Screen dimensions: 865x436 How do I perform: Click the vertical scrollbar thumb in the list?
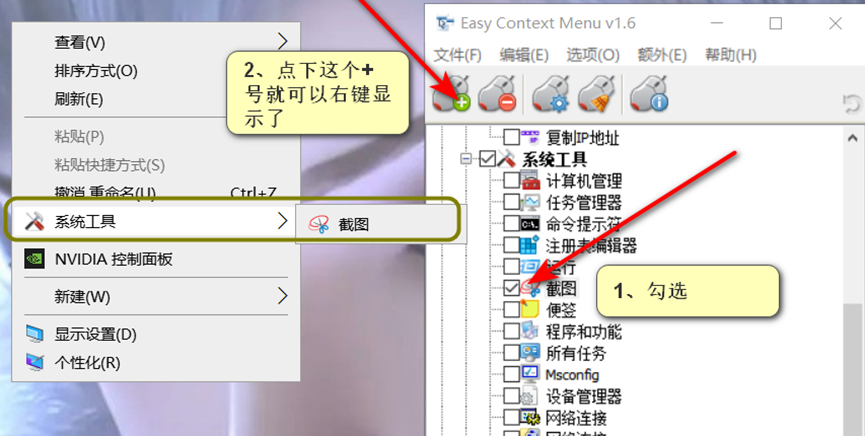tap(853, 370)
